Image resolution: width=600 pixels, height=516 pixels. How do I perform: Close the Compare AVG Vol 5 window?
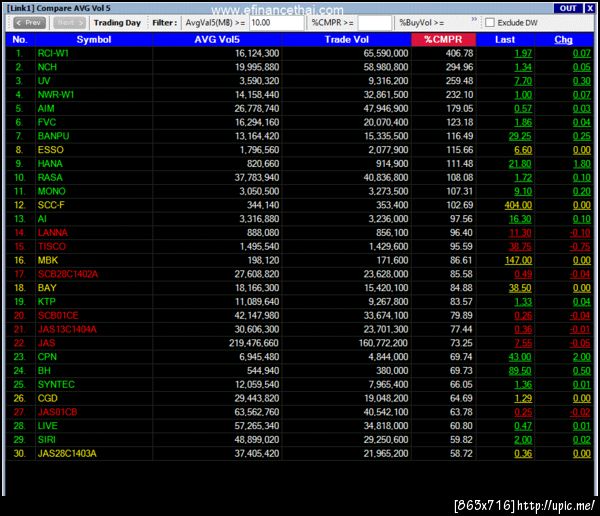tap(590, 8)
